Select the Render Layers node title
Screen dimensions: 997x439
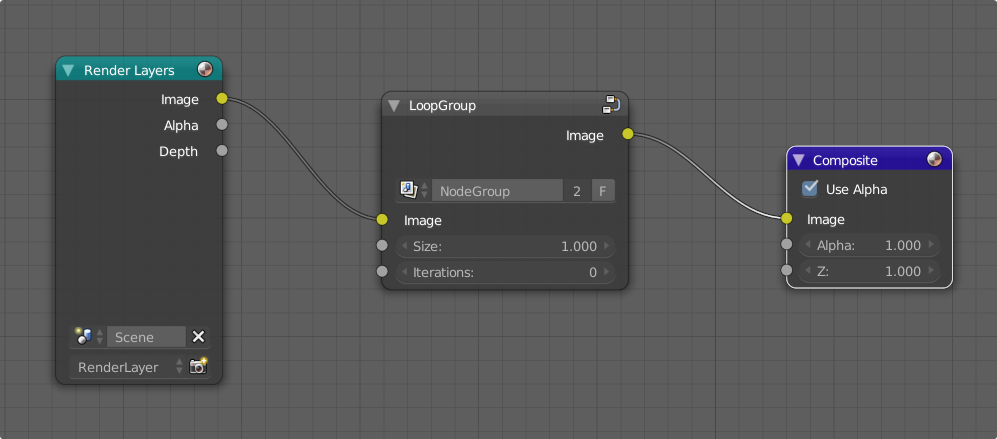tap(129, 70)
